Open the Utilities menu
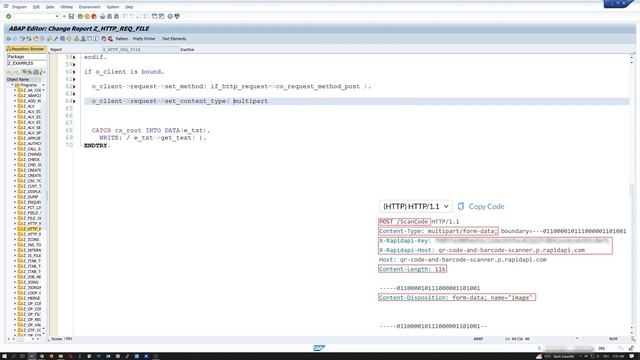Viewport: 640px width, 360px height. (67, 7)
